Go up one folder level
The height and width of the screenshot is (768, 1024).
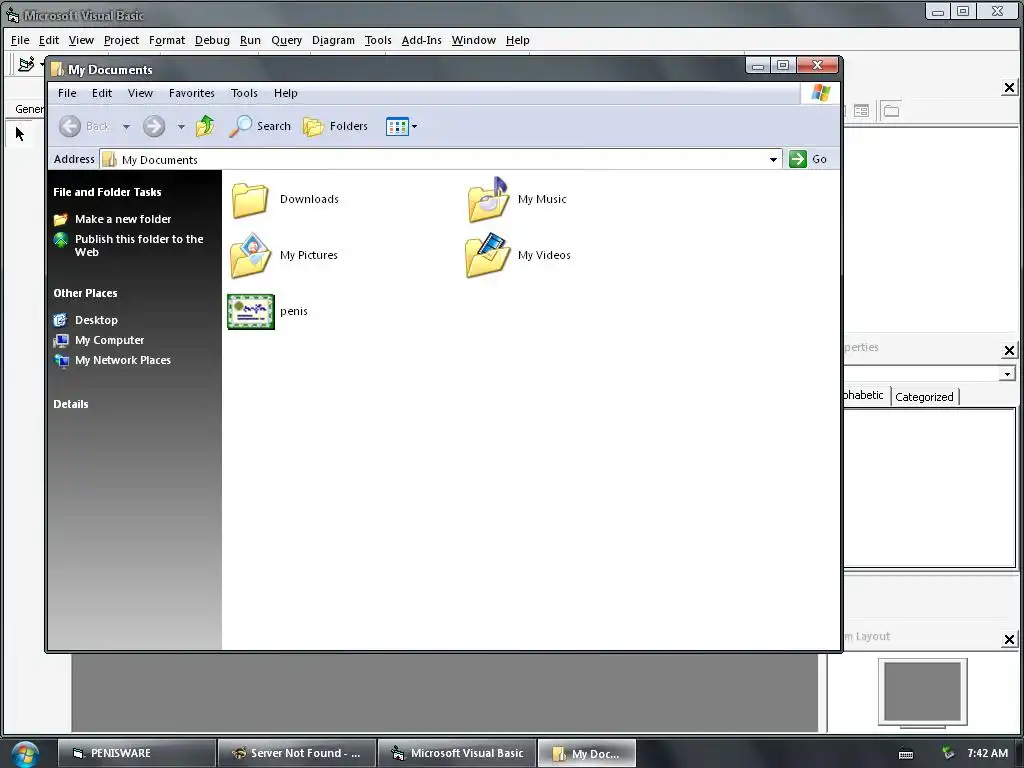[205, 125]
